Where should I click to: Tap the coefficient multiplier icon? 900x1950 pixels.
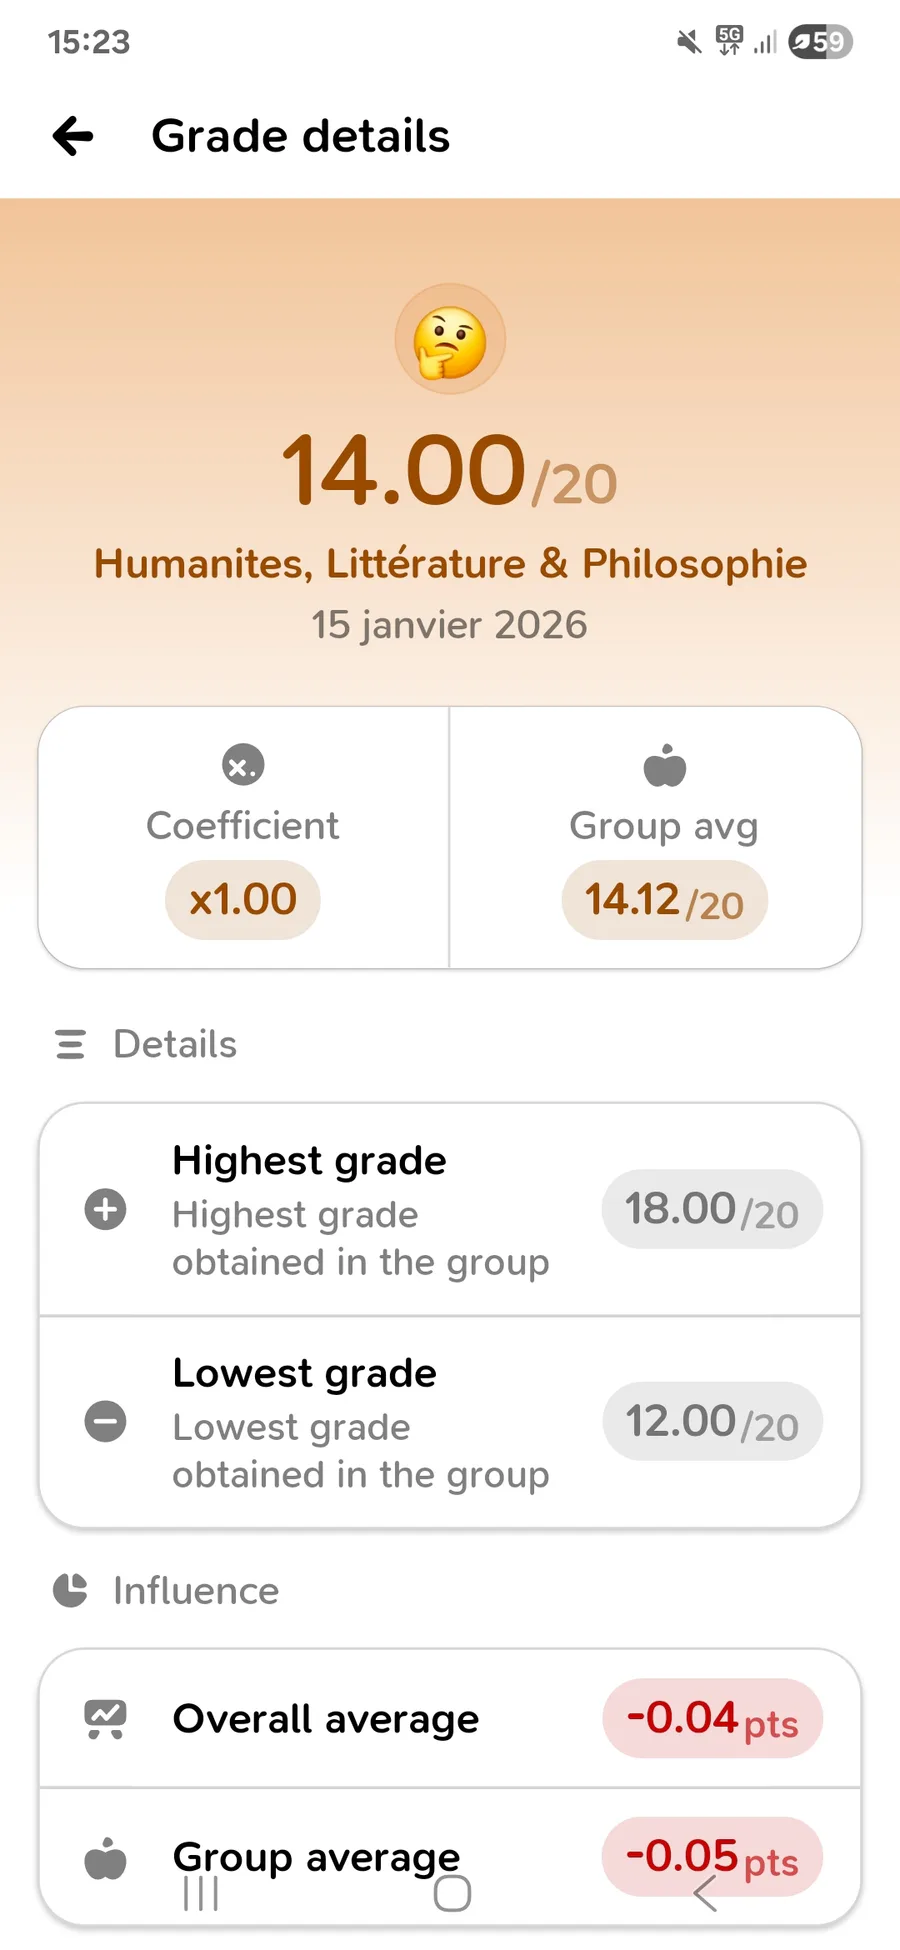[243, 766]
